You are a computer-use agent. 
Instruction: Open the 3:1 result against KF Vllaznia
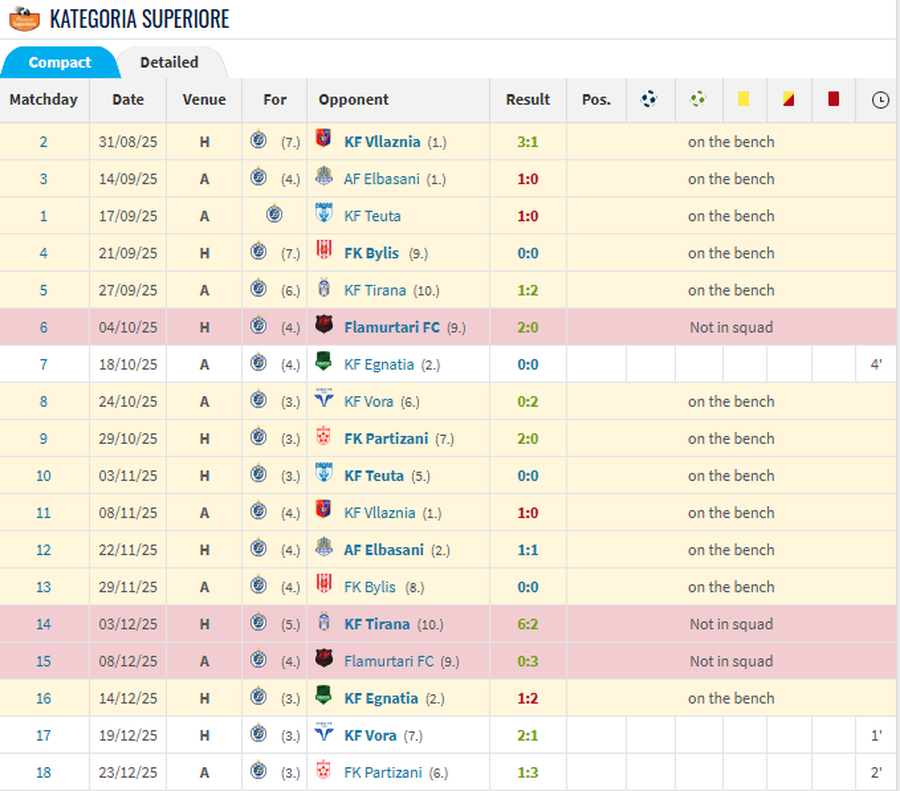[x=528, y=142]
